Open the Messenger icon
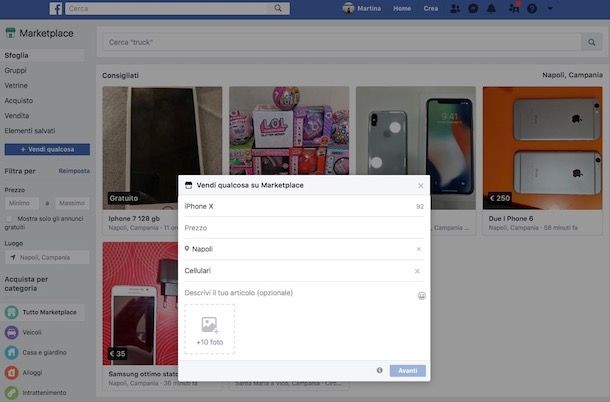The height and width of the screenshot is (402, 610). tap(473, 9)
